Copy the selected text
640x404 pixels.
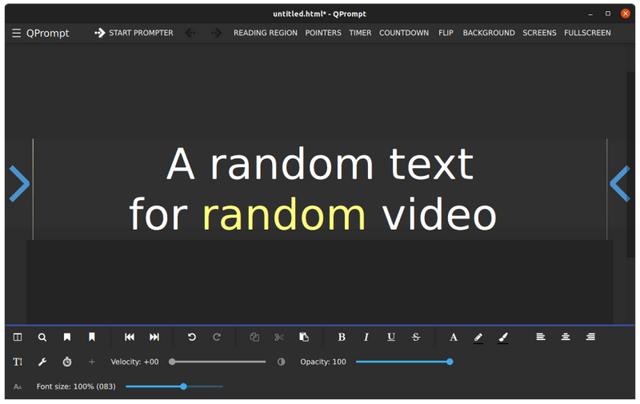[x=254, y=337]
